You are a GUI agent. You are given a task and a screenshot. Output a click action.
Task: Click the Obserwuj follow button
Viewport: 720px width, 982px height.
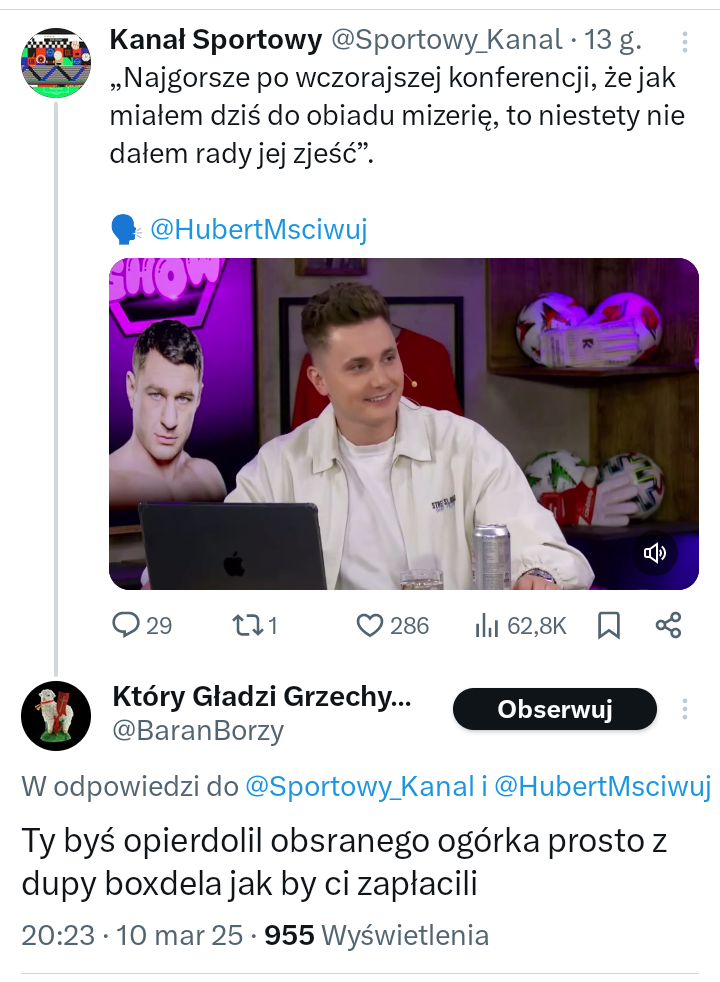coord(554,710)
